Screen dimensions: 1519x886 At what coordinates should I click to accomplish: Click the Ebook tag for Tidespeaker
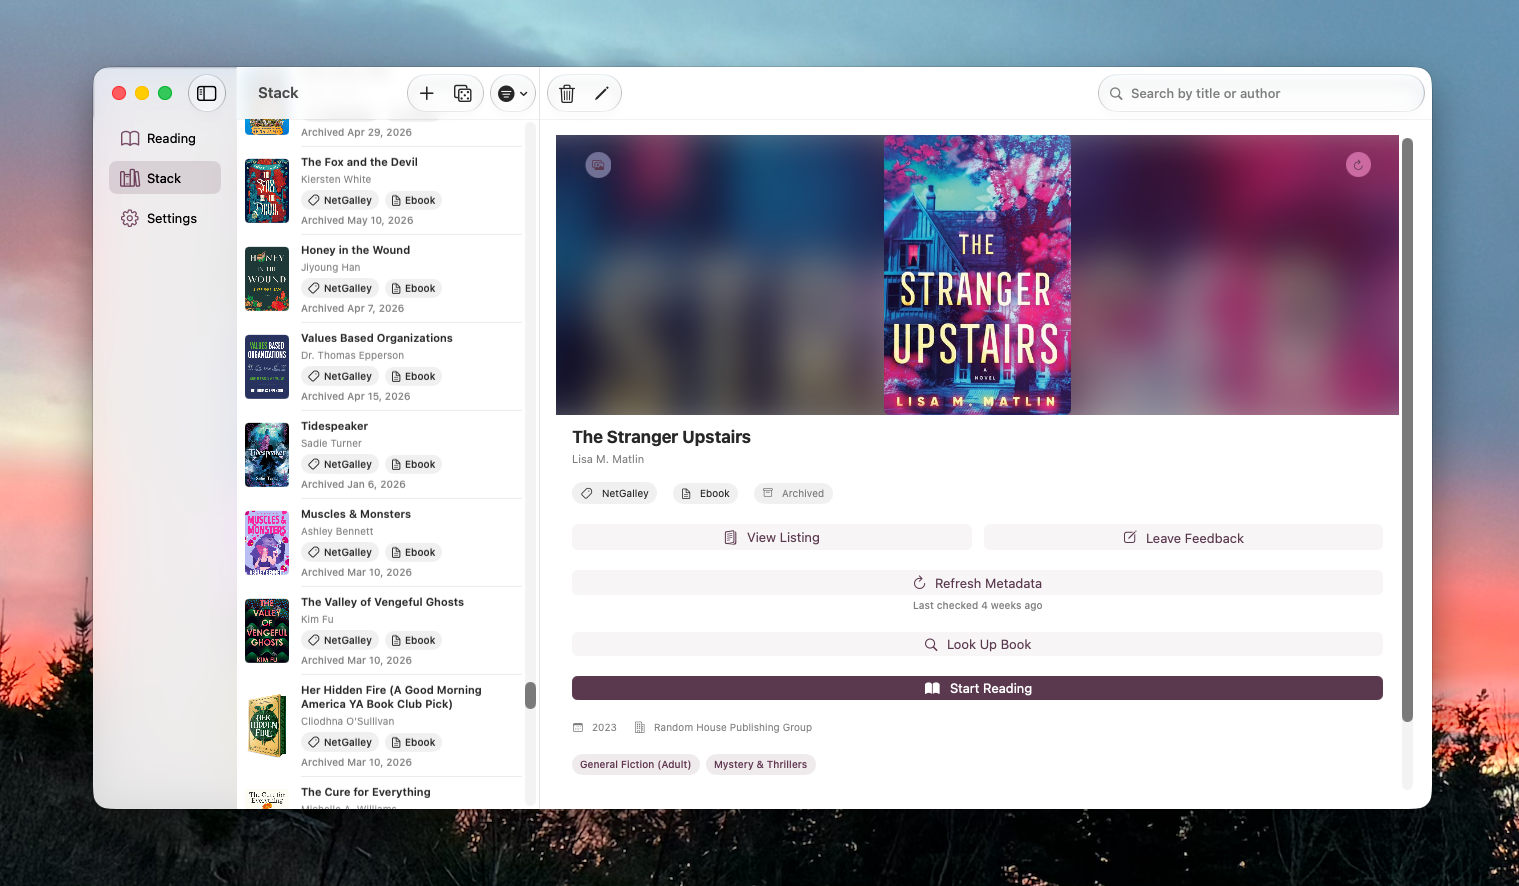click(x=413, y=464)
